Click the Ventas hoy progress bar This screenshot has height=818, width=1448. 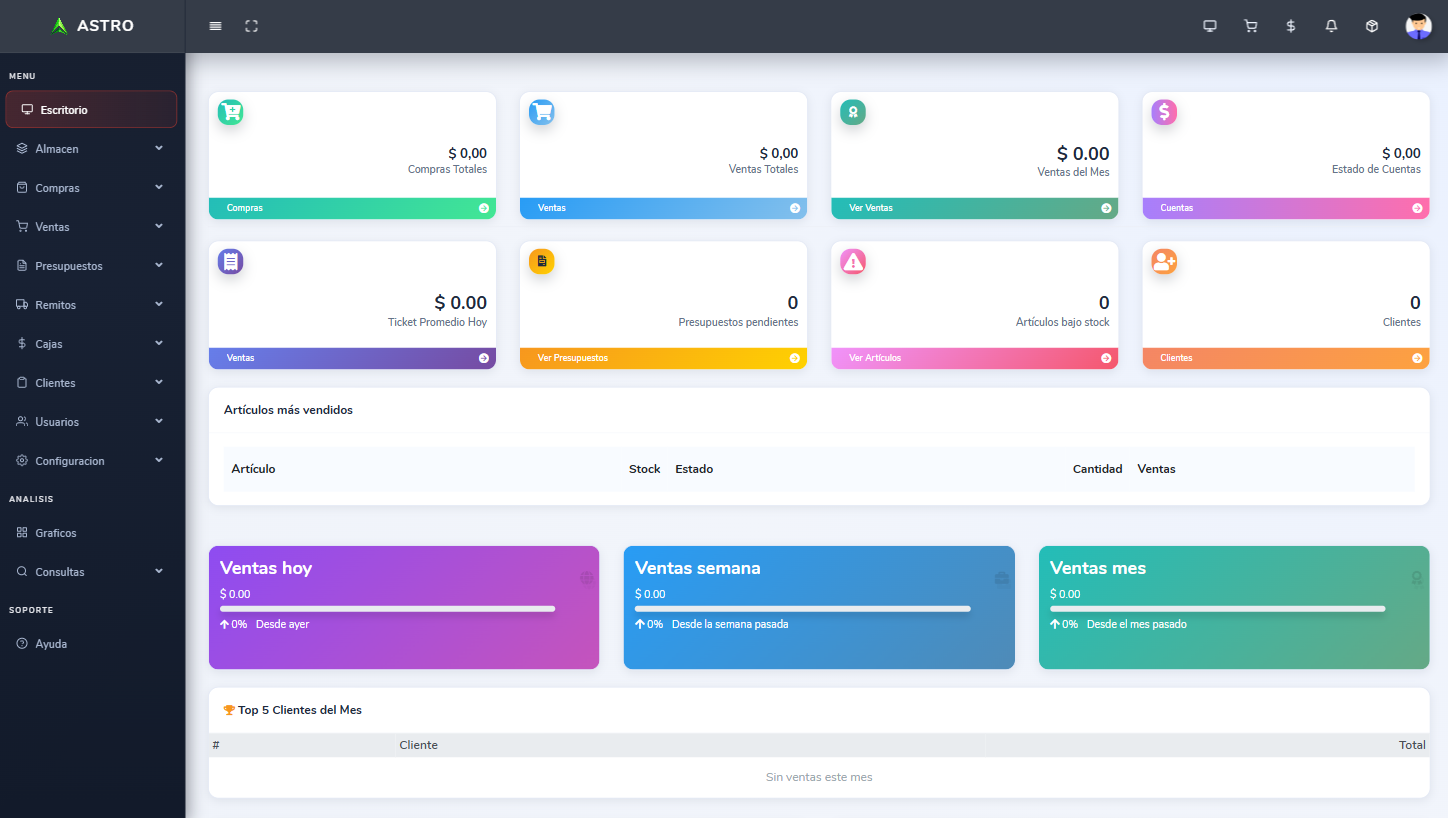[x=387, y=608]
